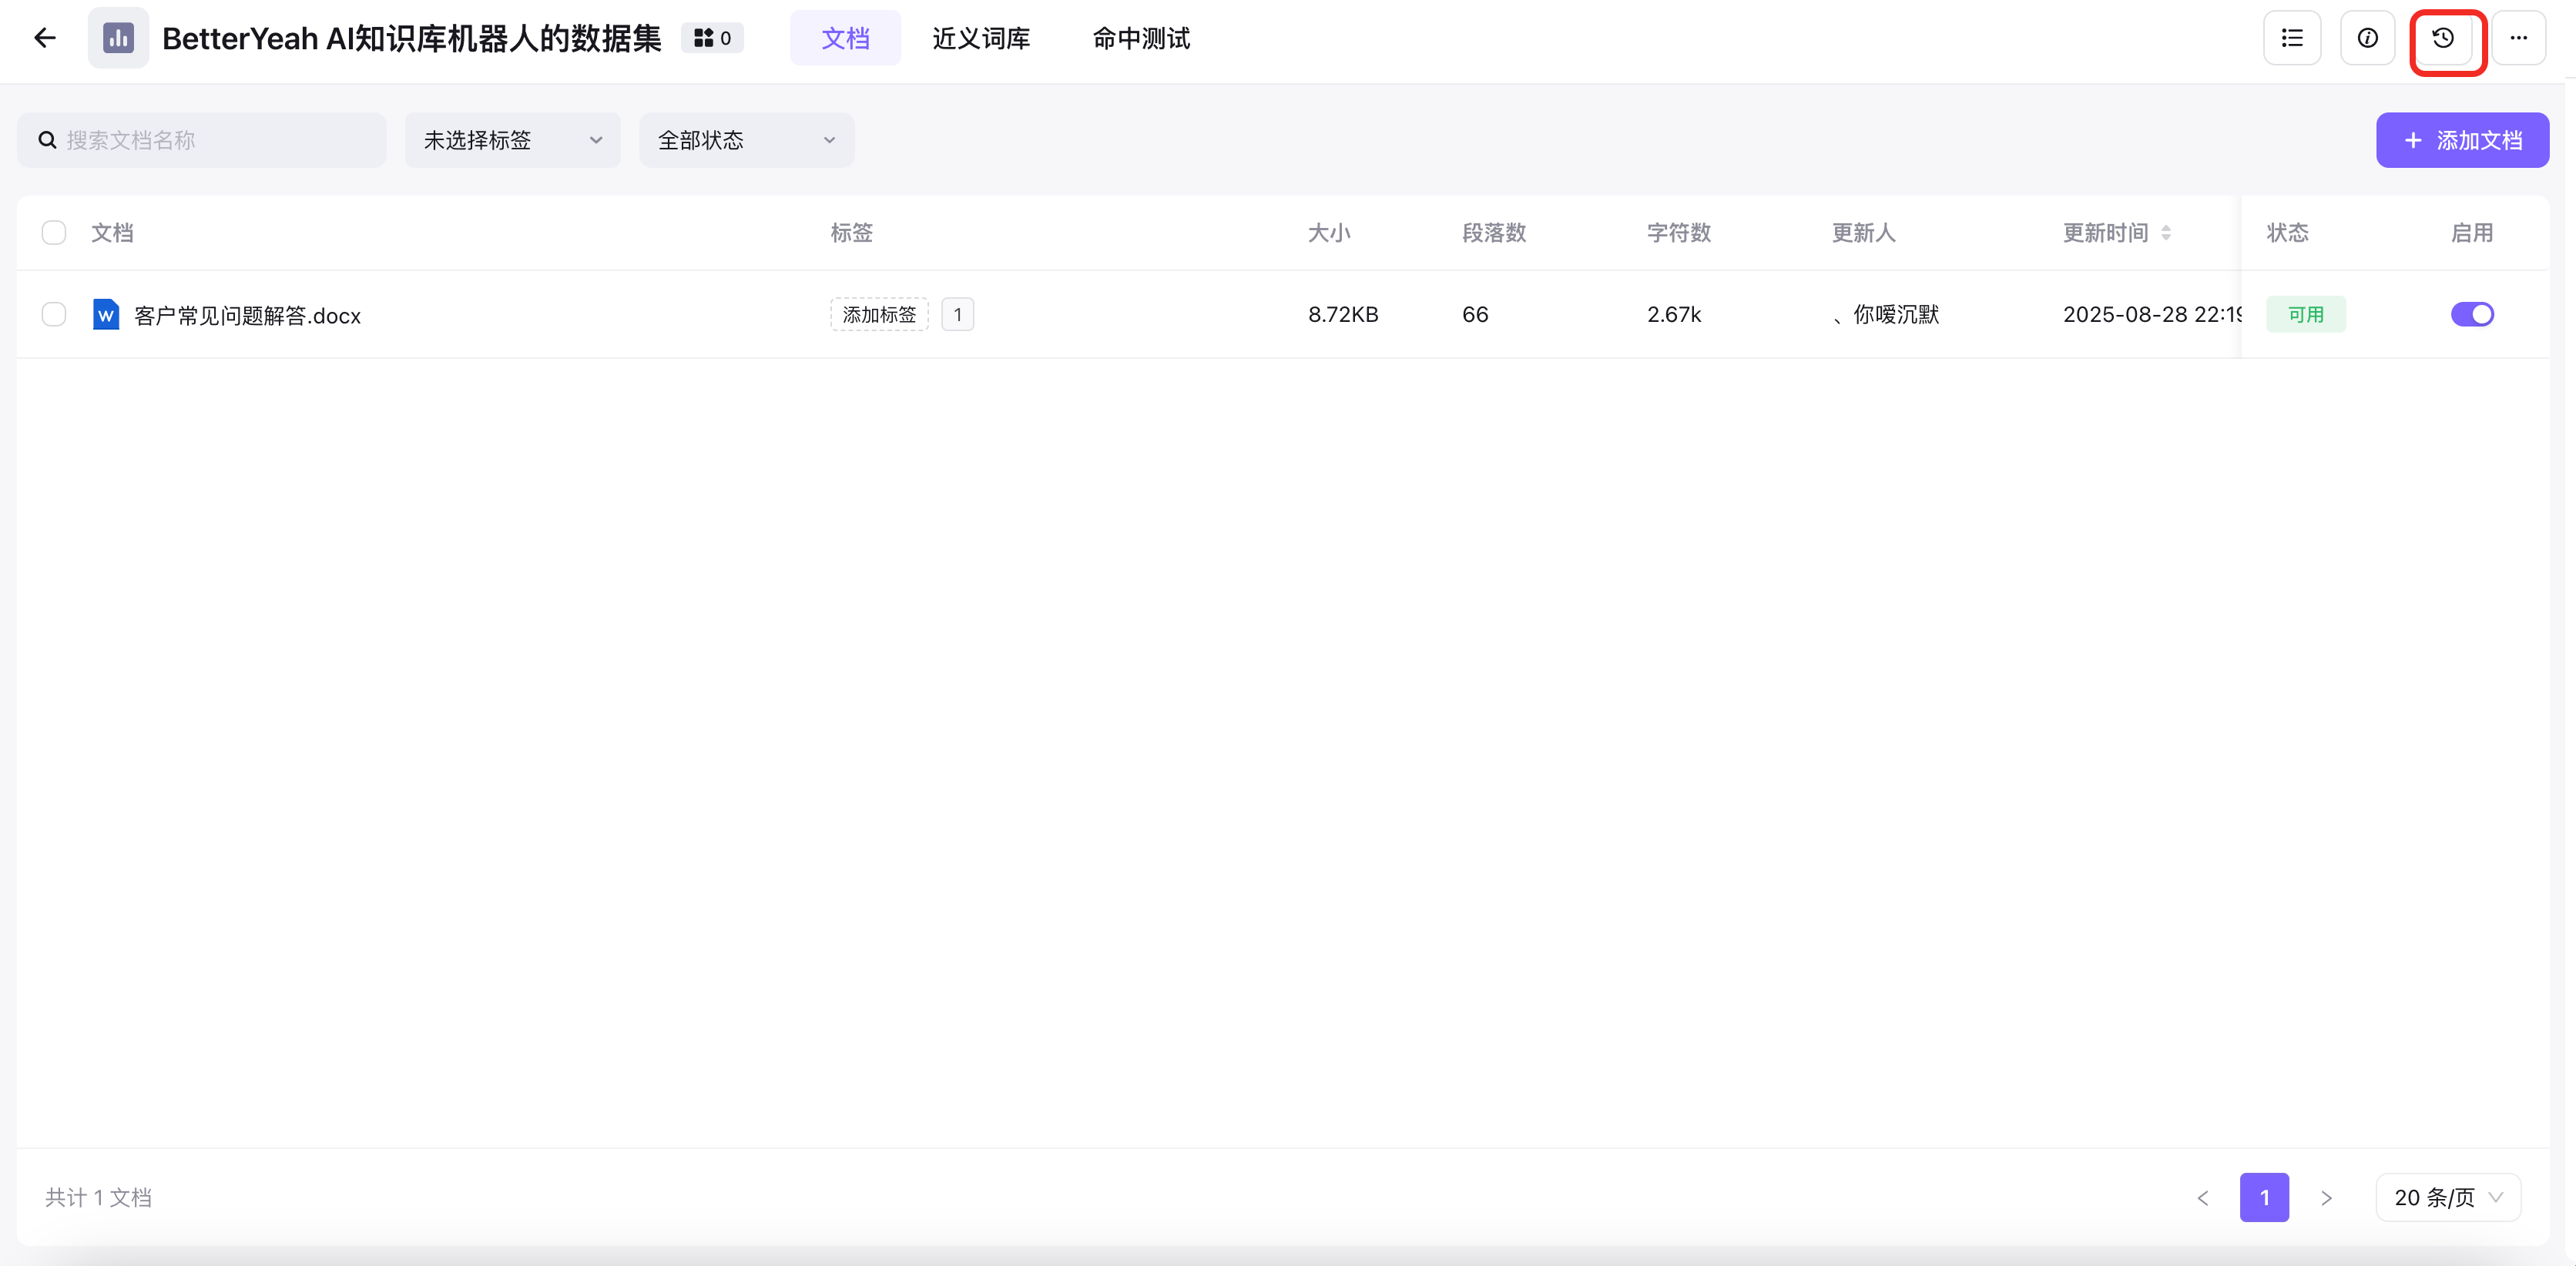Click the 启用 column header
2576x1266 pixels.
click(2472, 233)
